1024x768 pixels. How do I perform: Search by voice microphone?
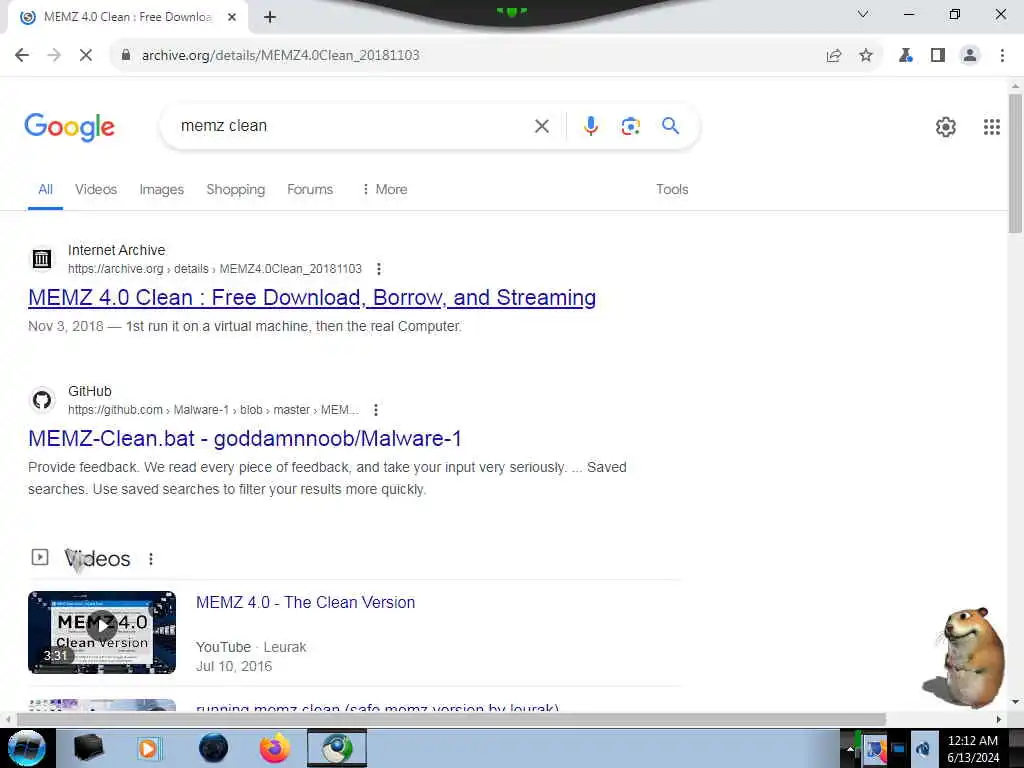click(x=590, y=126)
